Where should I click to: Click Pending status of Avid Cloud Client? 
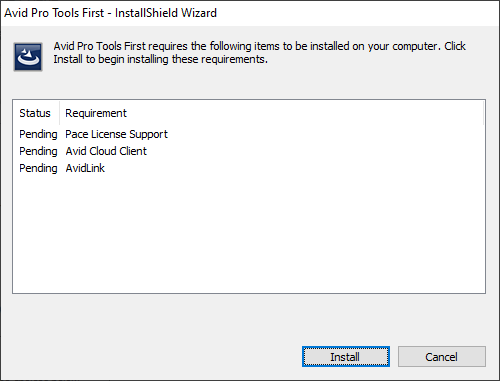point(38,151)
